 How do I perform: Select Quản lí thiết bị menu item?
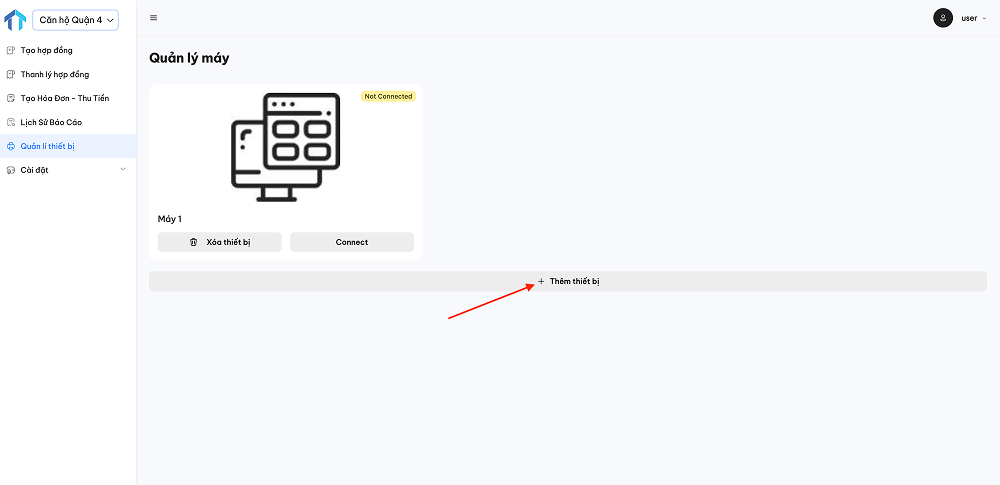pos(68,146)
